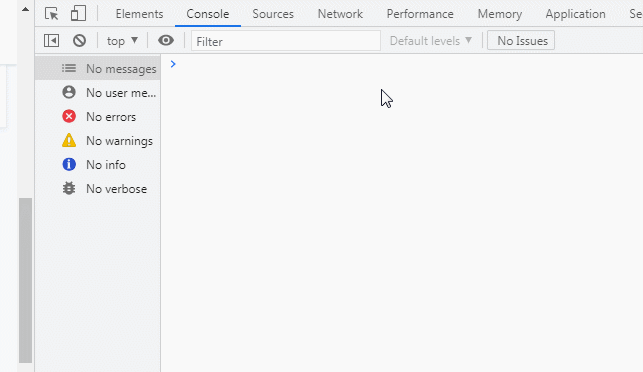643x372 pixels.
Task: Clear console with the ban icon
Action: click(x=80, y=41)
